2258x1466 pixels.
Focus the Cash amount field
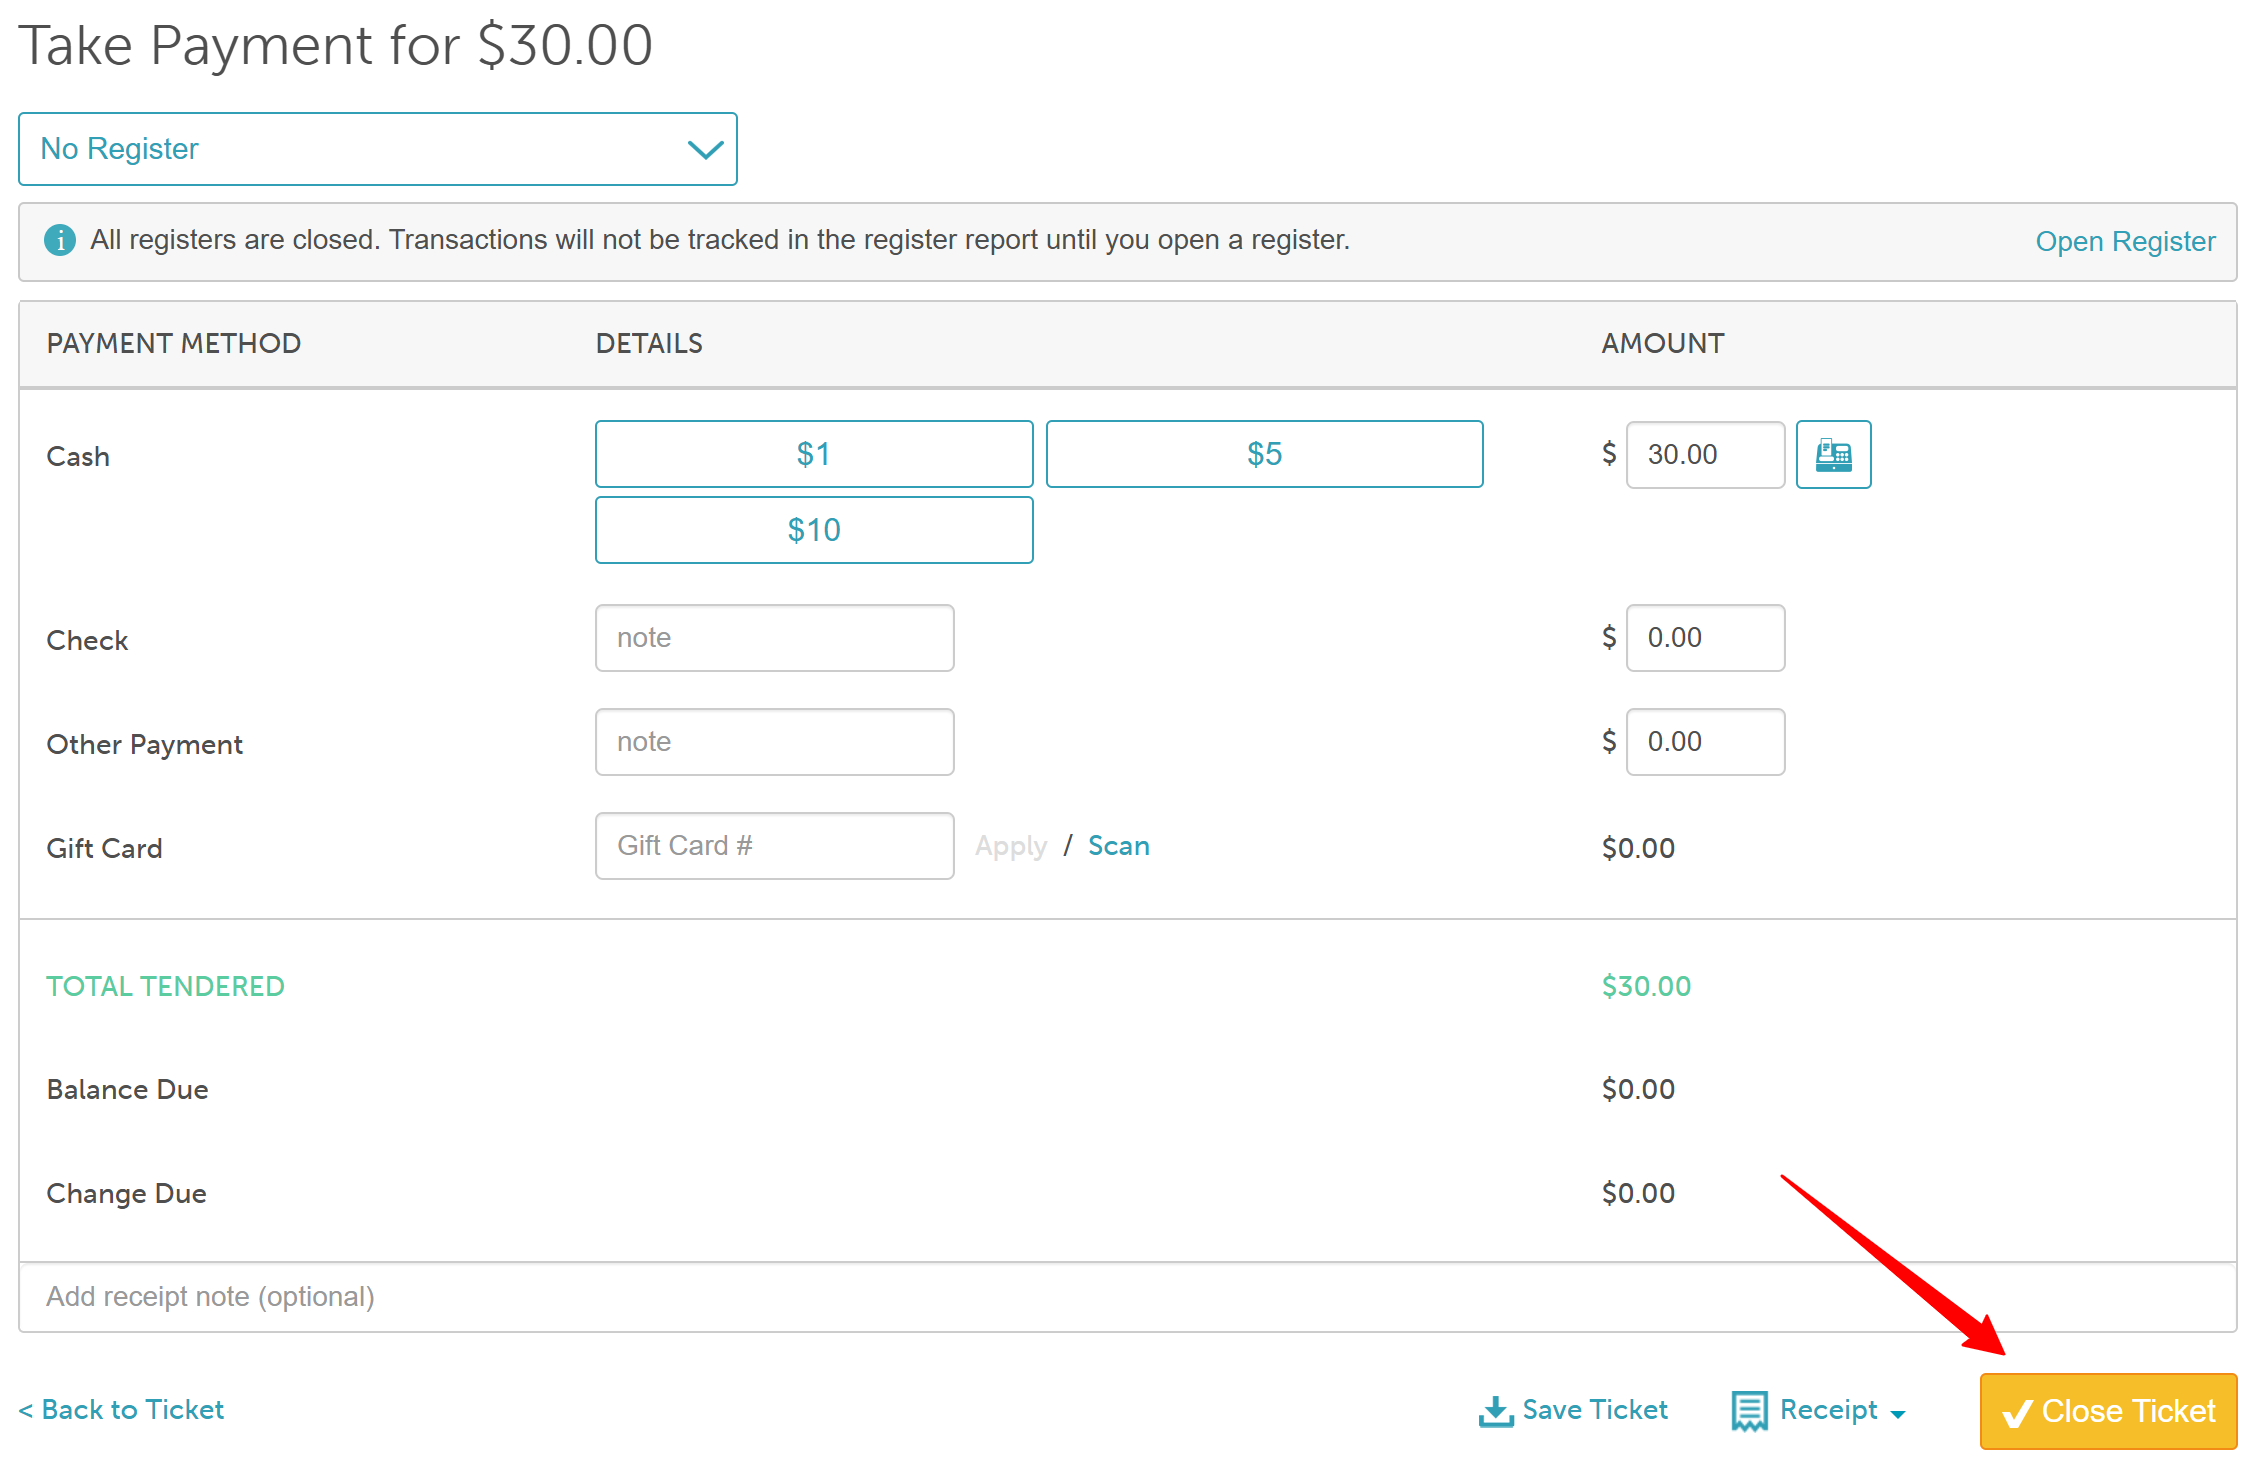click(1704, 455)
